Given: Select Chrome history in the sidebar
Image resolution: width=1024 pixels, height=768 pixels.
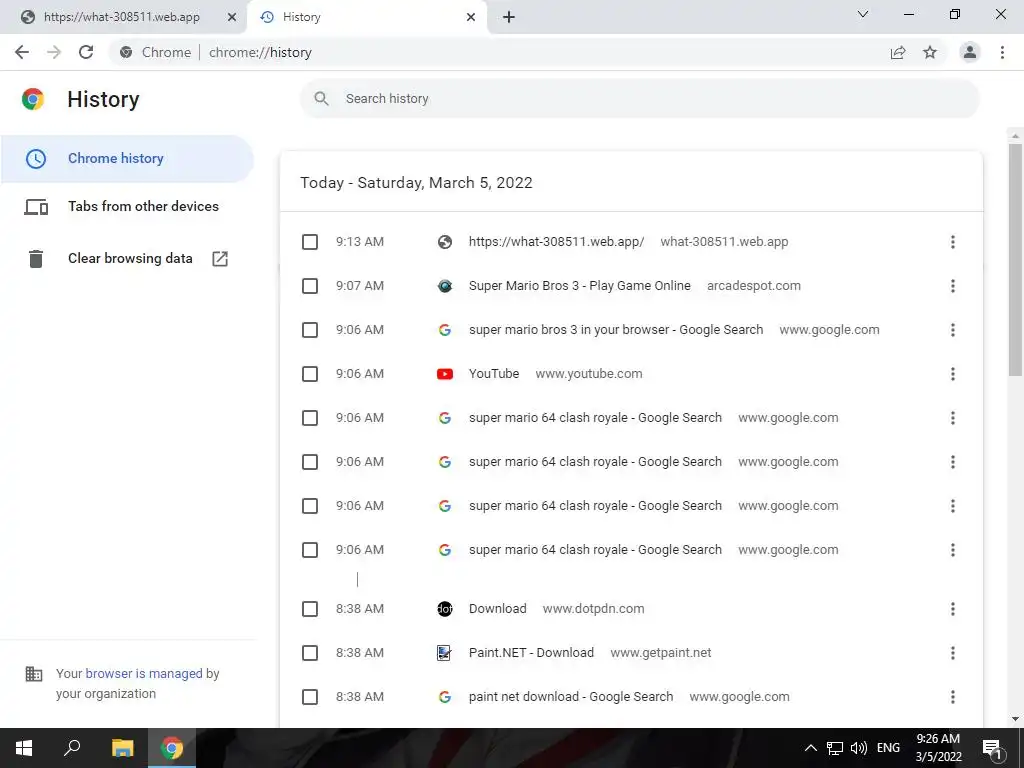Looking at the screenshot, I should 127,158.
